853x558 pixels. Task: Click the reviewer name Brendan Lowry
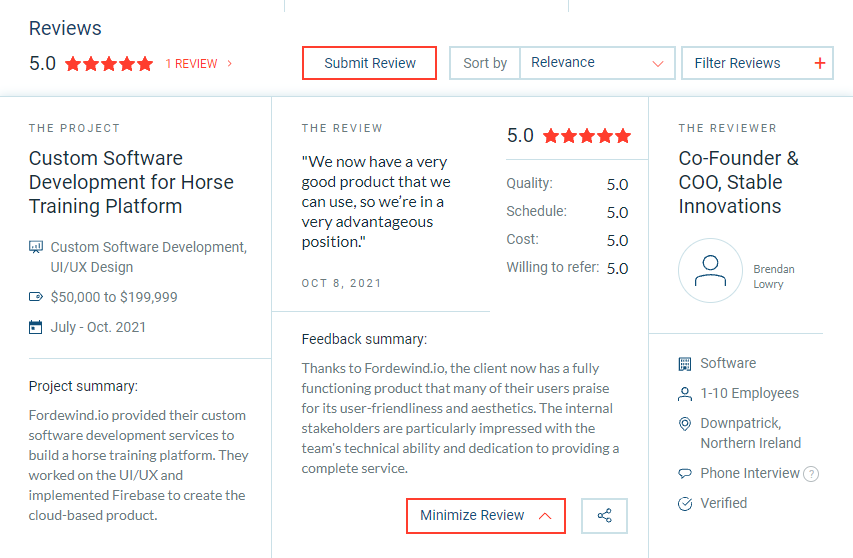pyautogui.click(x=774, y=277)
